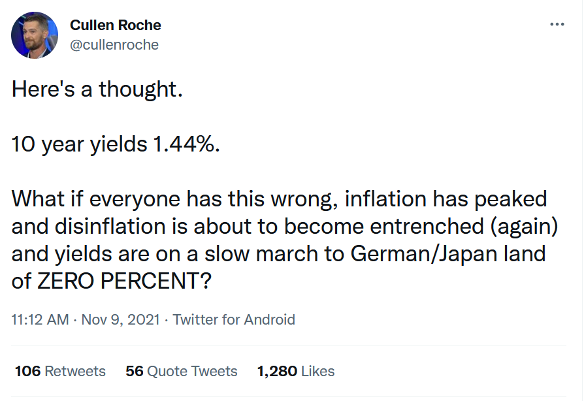Click the 56 quote tweet count number
Screen dimensions: 584x402
pos(134,371)
